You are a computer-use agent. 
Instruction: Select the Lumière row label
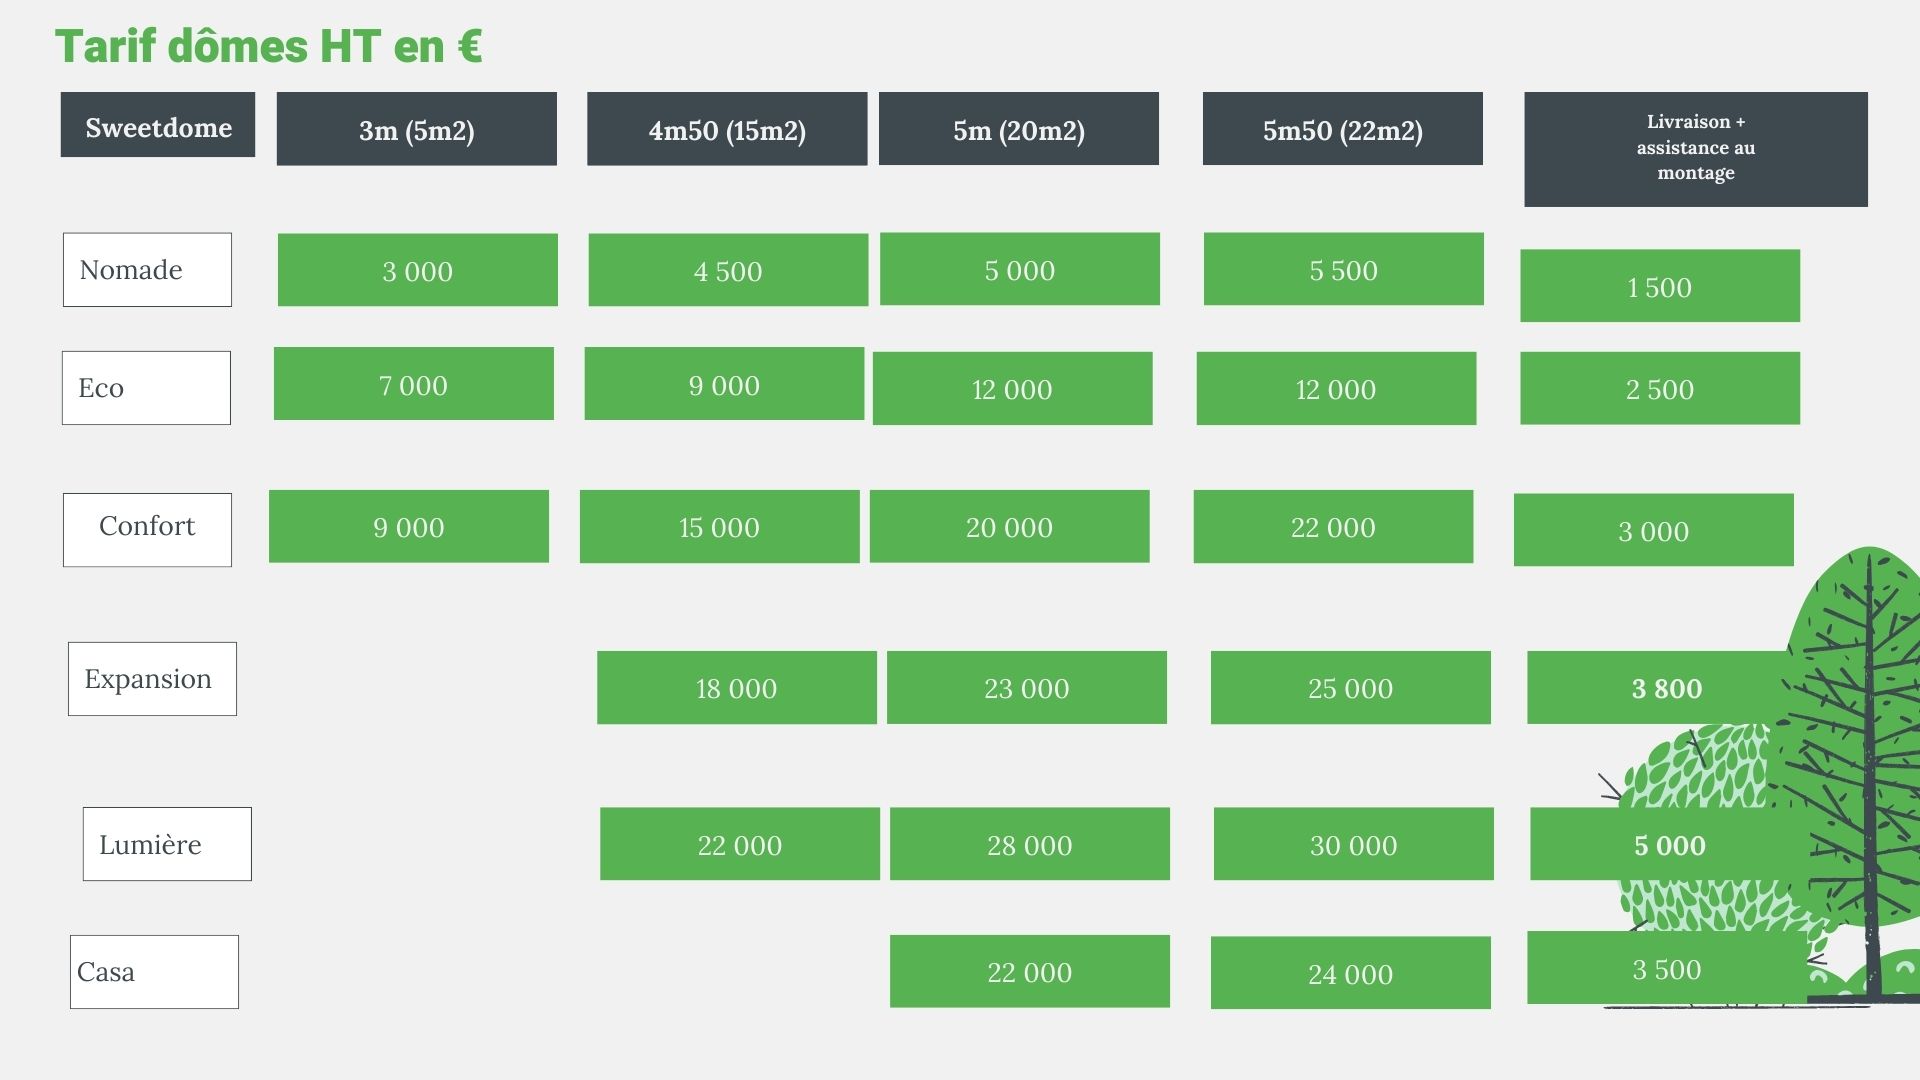click(167, 844)
